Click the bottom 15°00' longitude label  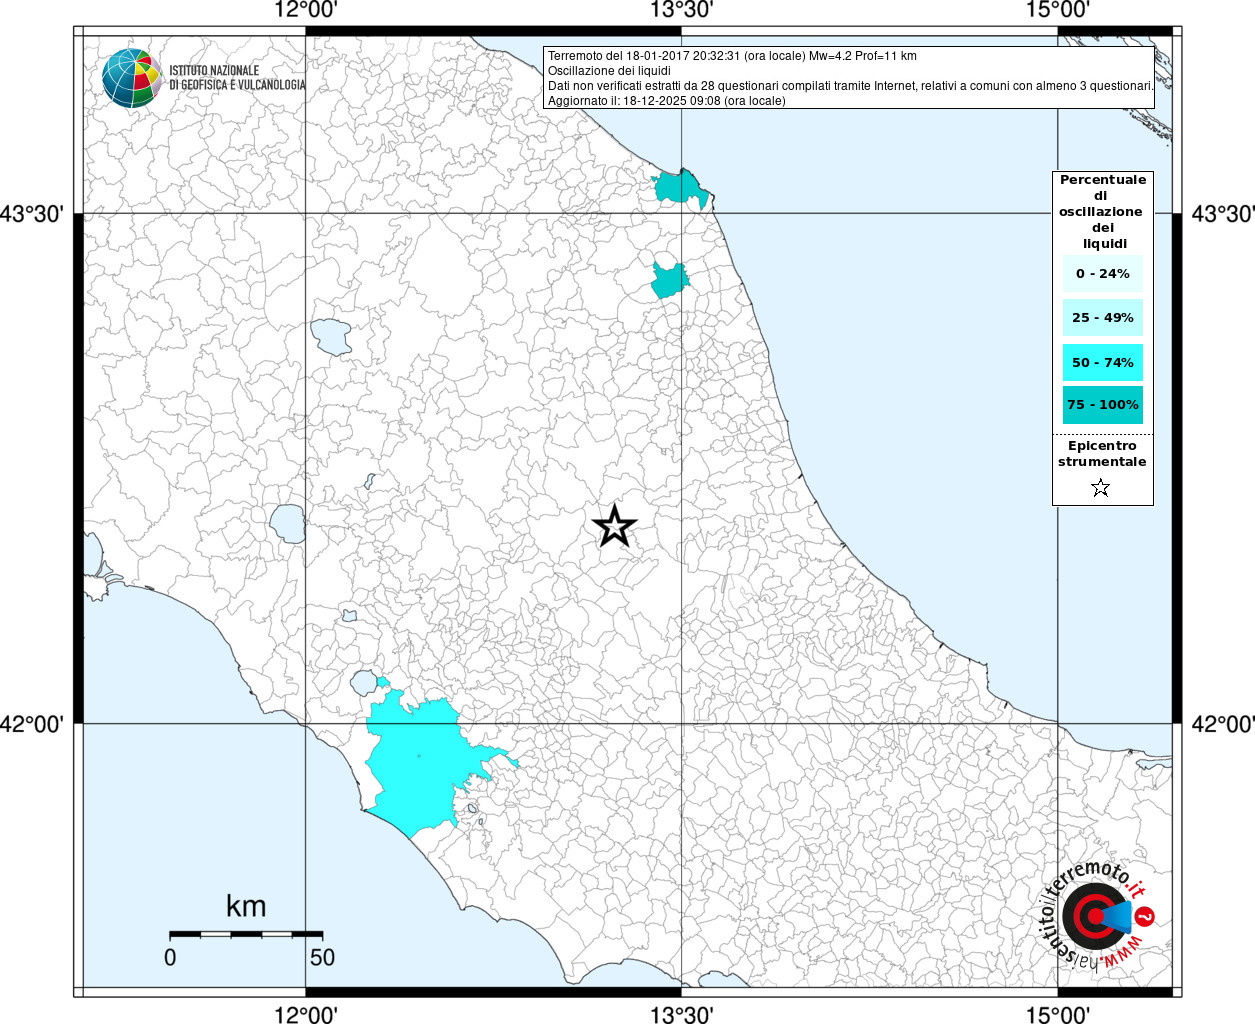(x=1058, y=1014)
